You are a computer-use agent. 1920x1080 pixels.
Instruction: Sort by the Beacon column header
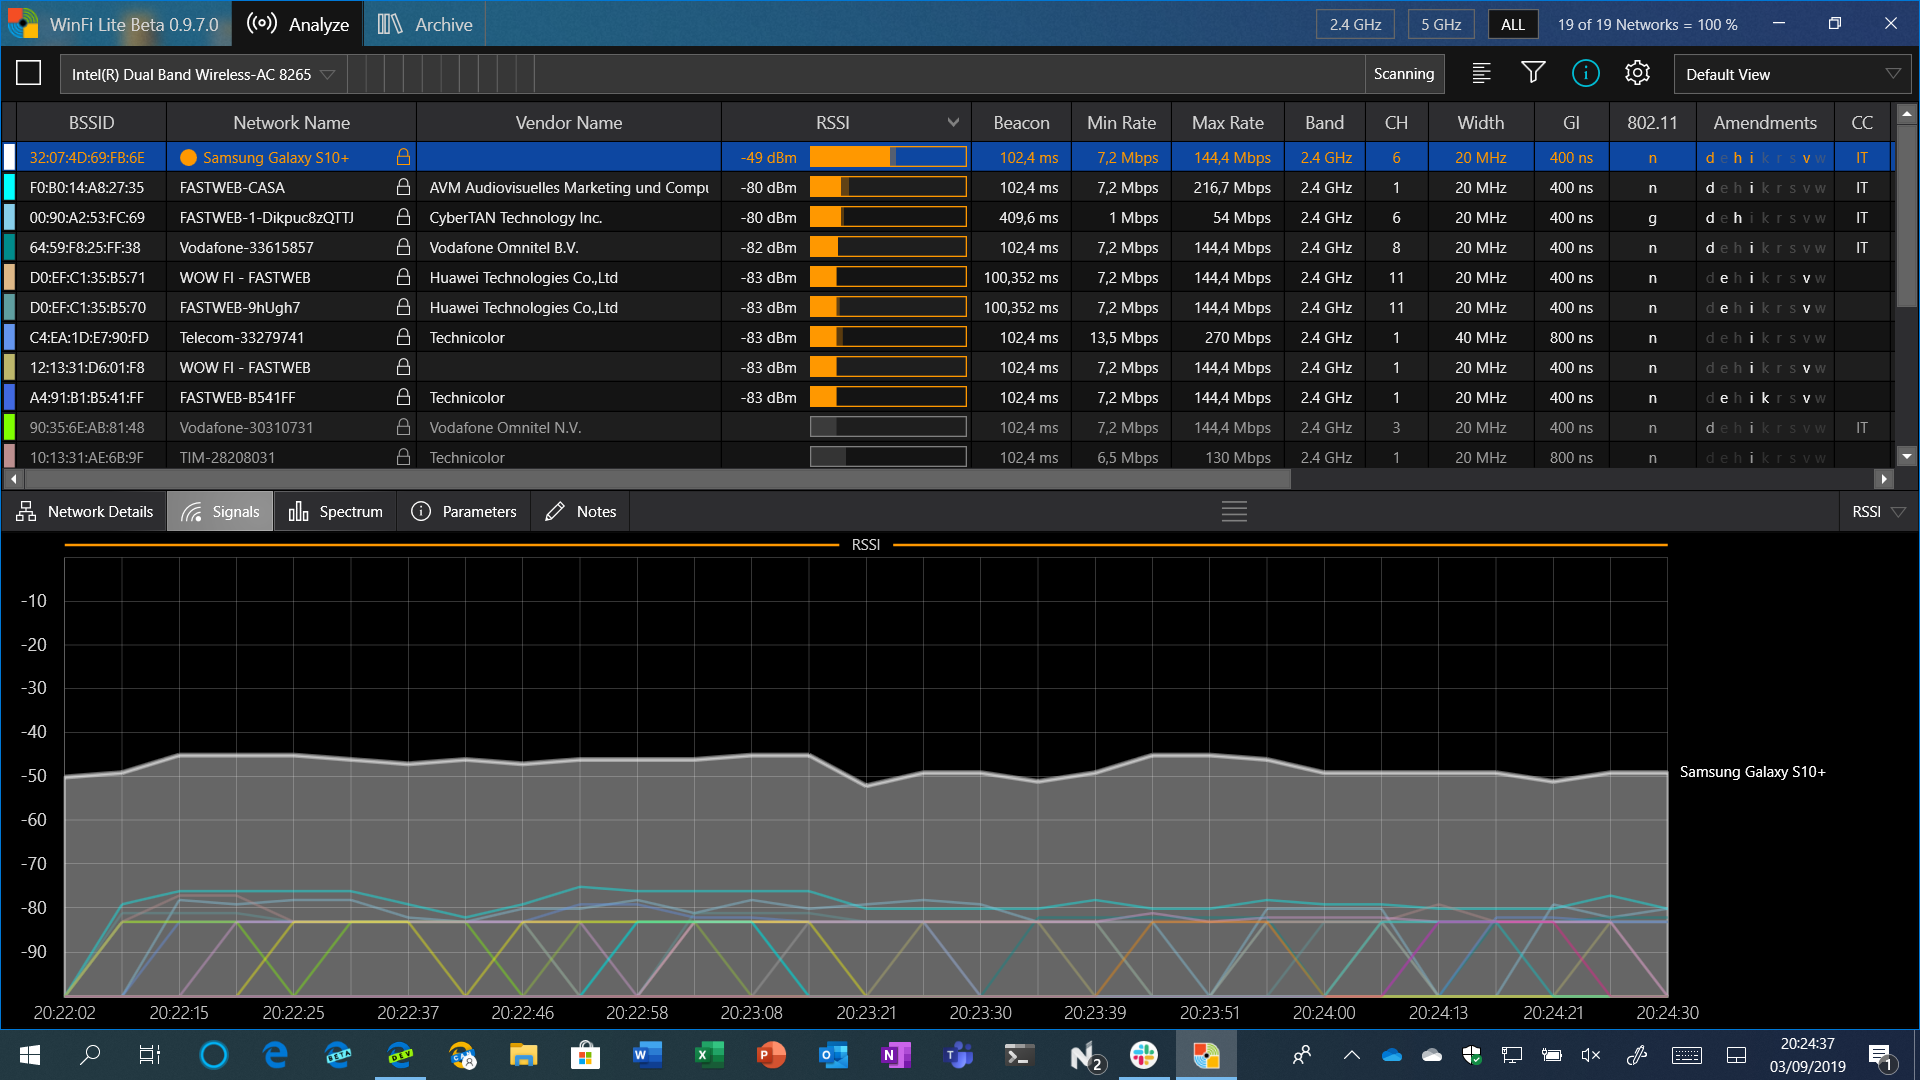[x=1021, y=122]
